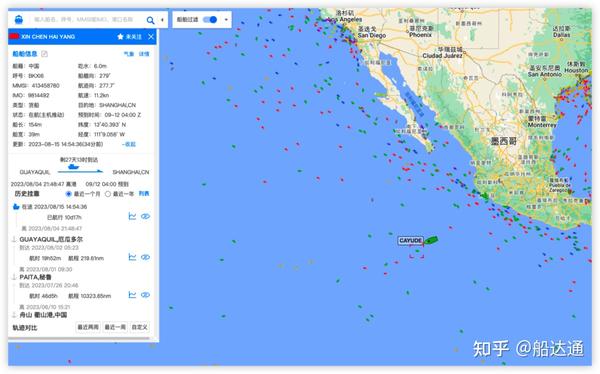Screen dimensions: 600x374
Task: Click the blue ship logo icon
Action: coord(18,20)
